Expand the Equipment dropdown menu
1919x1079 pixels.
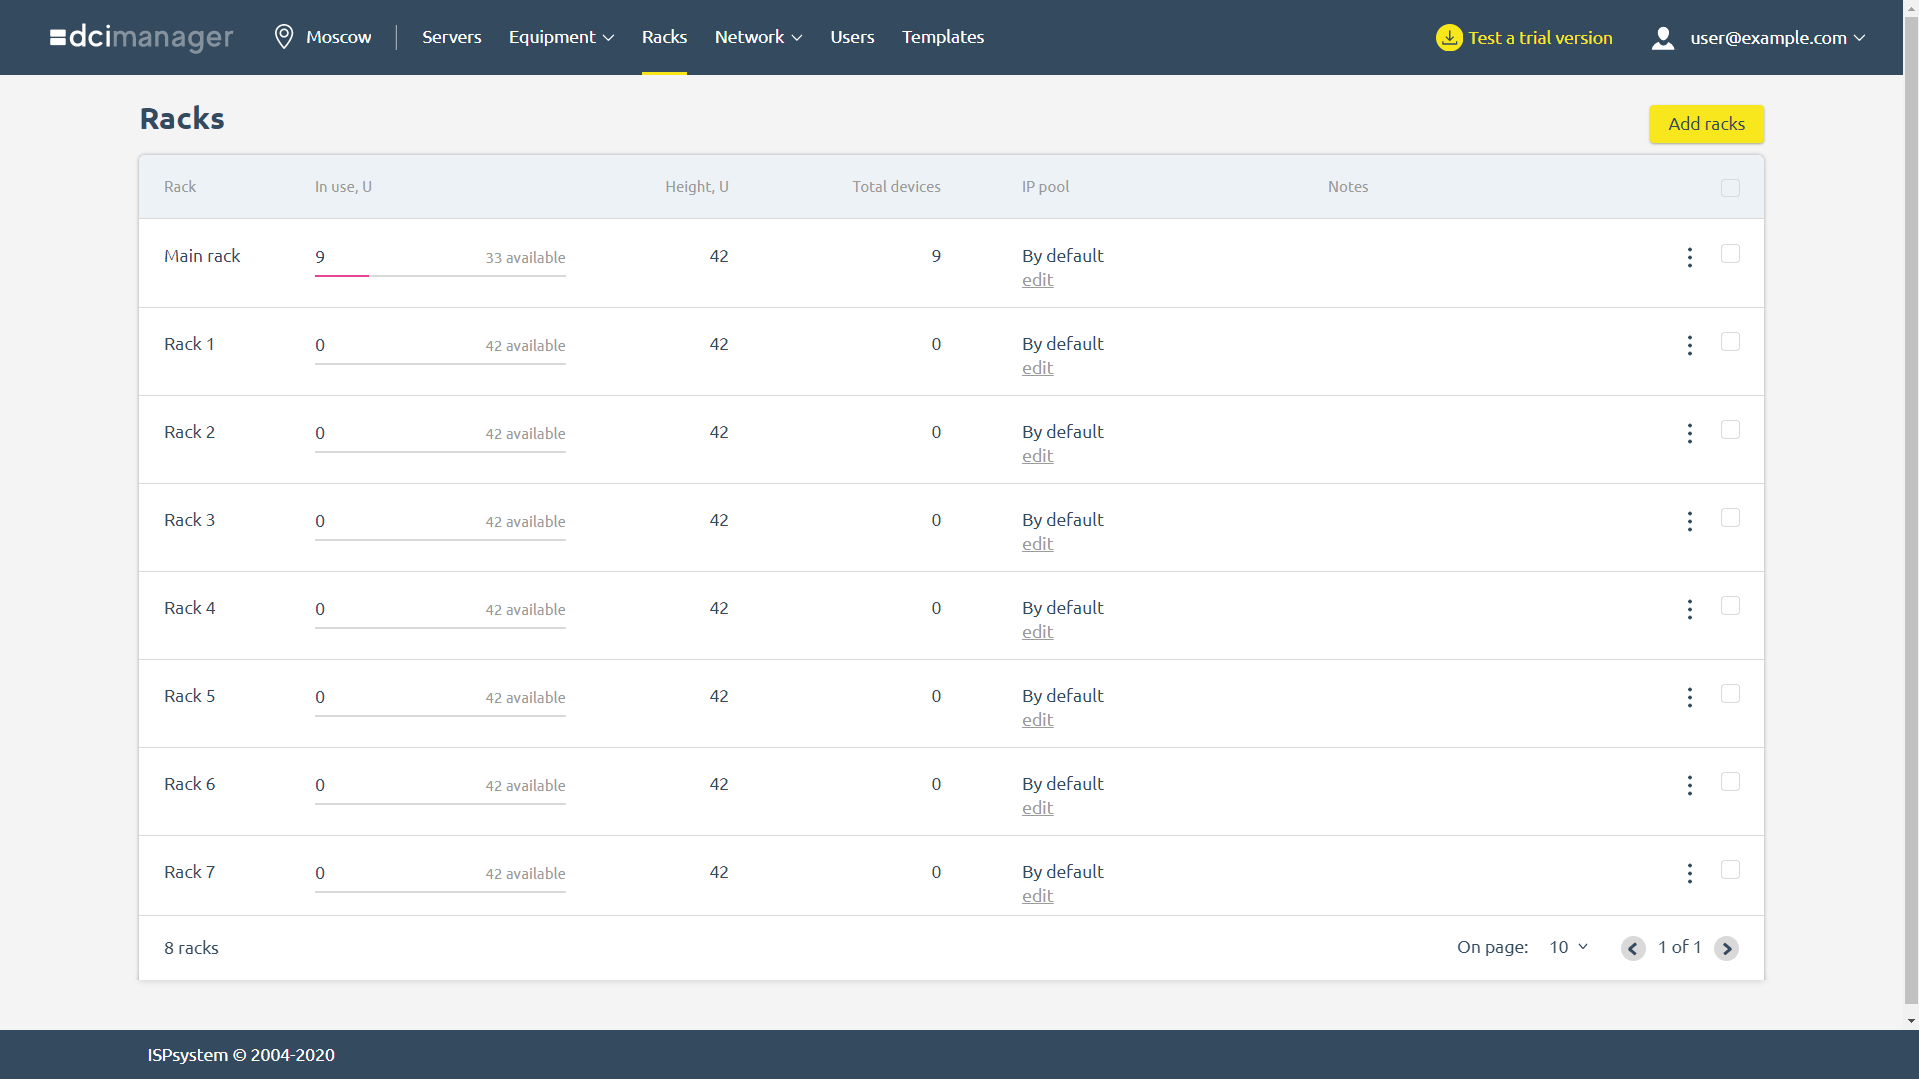coord(561,37)
